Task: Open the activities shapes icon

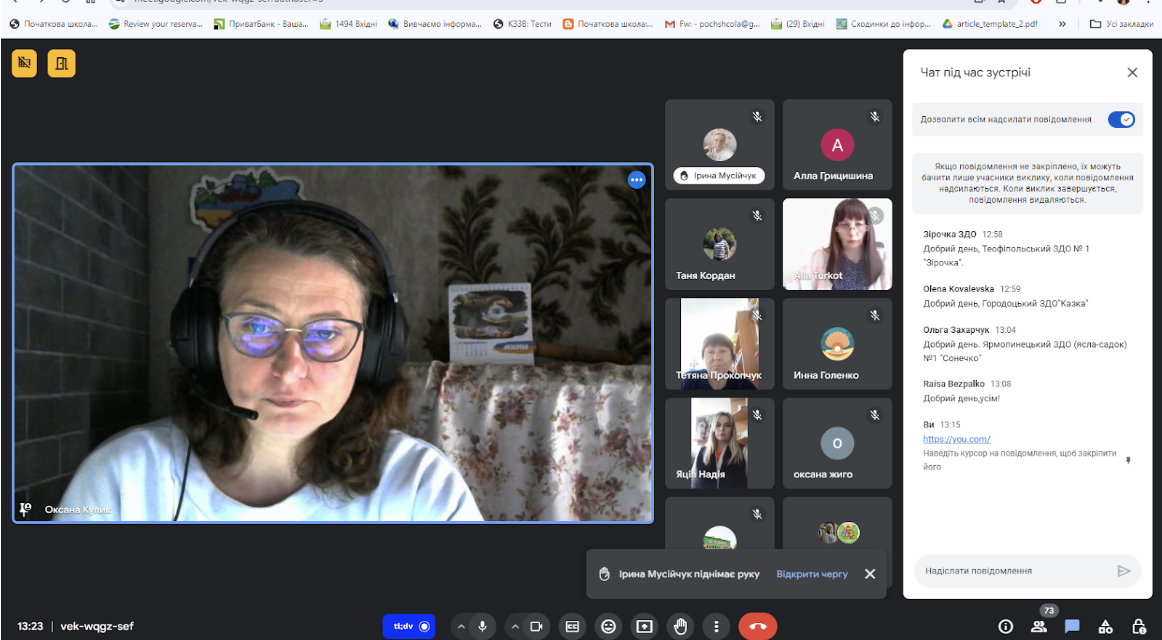Action: (x=1106, y=627)
